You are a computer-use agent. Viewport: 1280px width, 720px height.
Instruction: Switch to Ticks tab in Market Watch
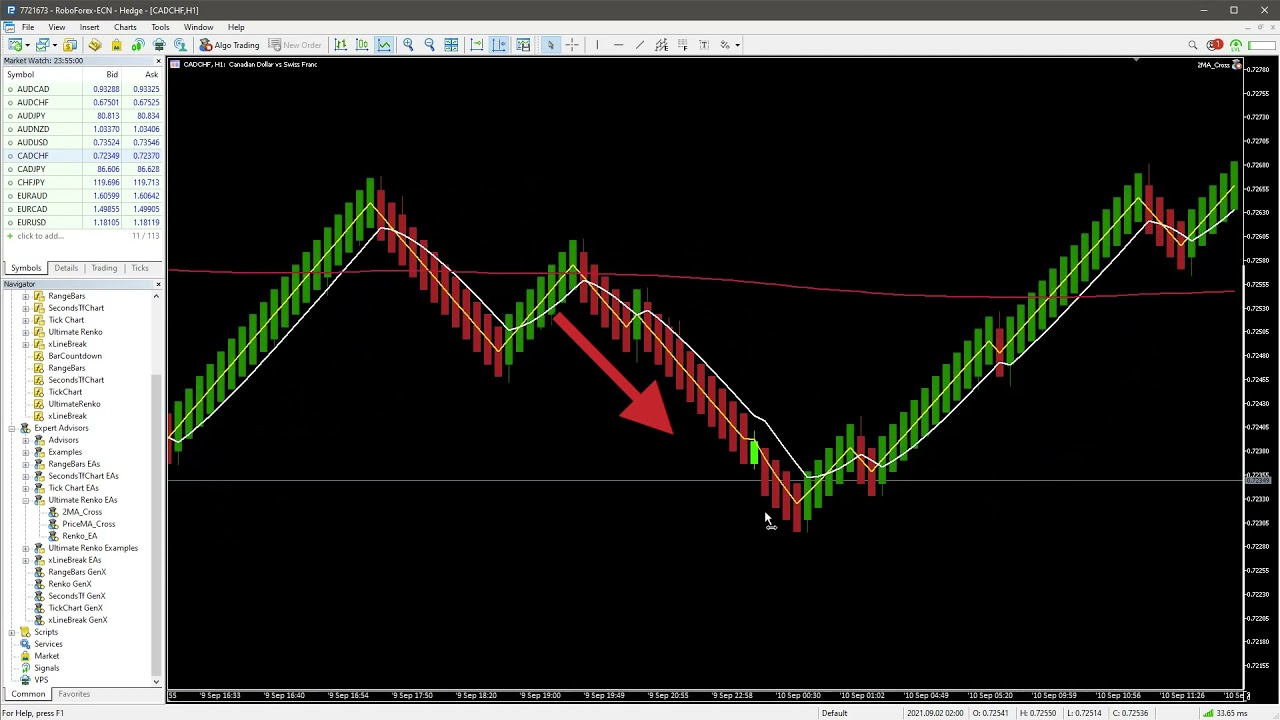click(x=140, y=268)
